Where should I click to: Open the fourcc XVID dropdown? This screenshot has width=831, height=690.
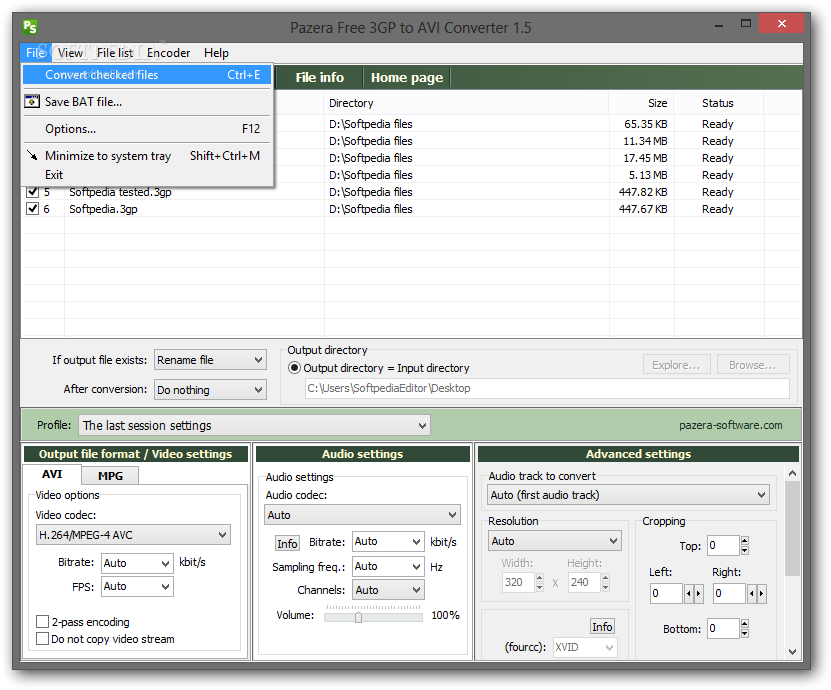tap(585, 647)
